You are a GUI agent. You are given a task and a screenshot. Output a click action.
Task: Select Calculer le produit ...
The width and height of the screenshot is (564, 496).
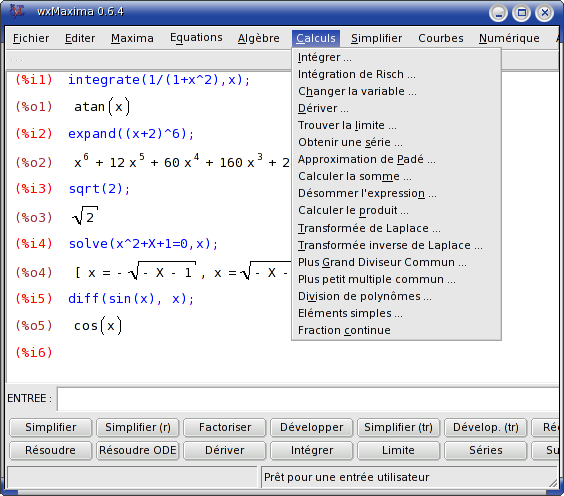coord(396,210)
